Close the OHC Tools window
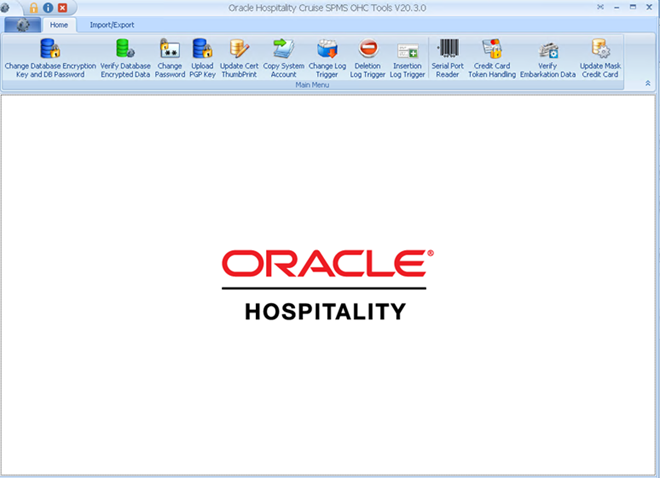The width and height of the screenshot is (660, 478). point(649,7)
